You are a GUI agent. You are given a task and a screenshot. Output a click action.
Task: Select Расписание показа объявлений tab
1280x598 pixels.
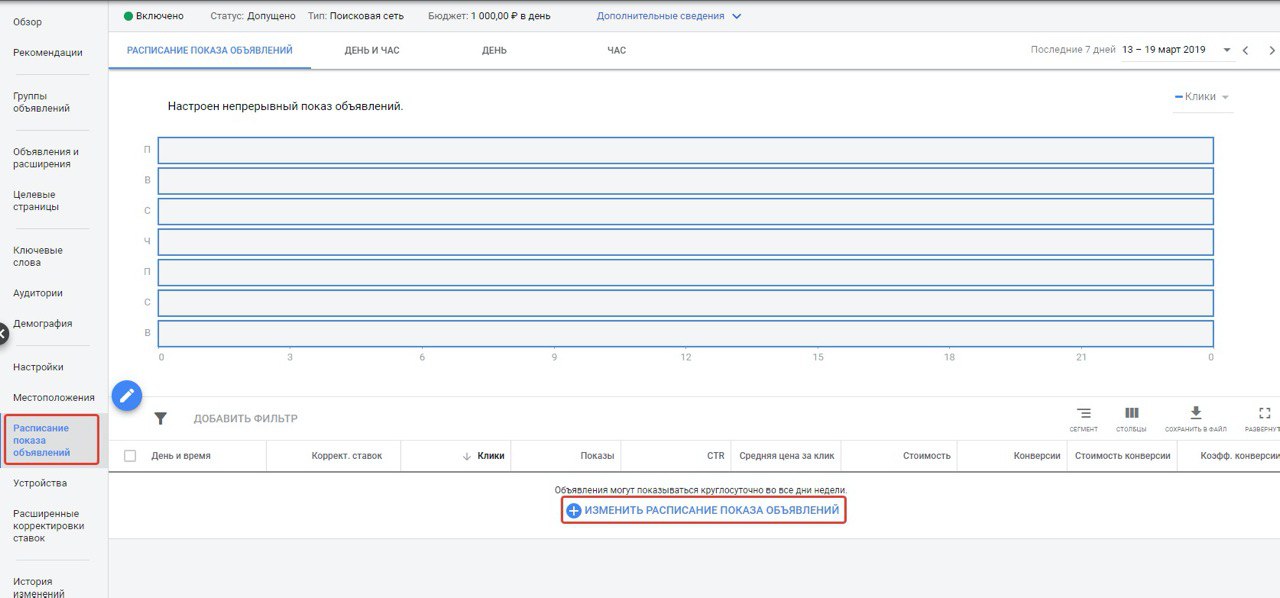(x=210, y=50)
